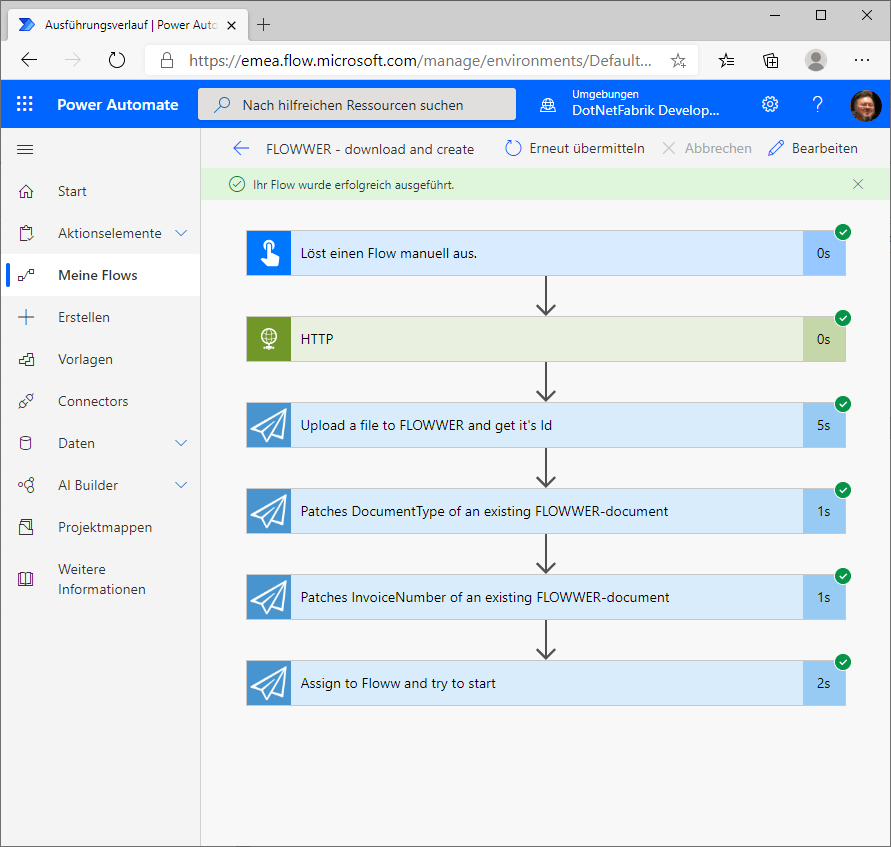Click the Connectors plug icon

click(26, 401)
